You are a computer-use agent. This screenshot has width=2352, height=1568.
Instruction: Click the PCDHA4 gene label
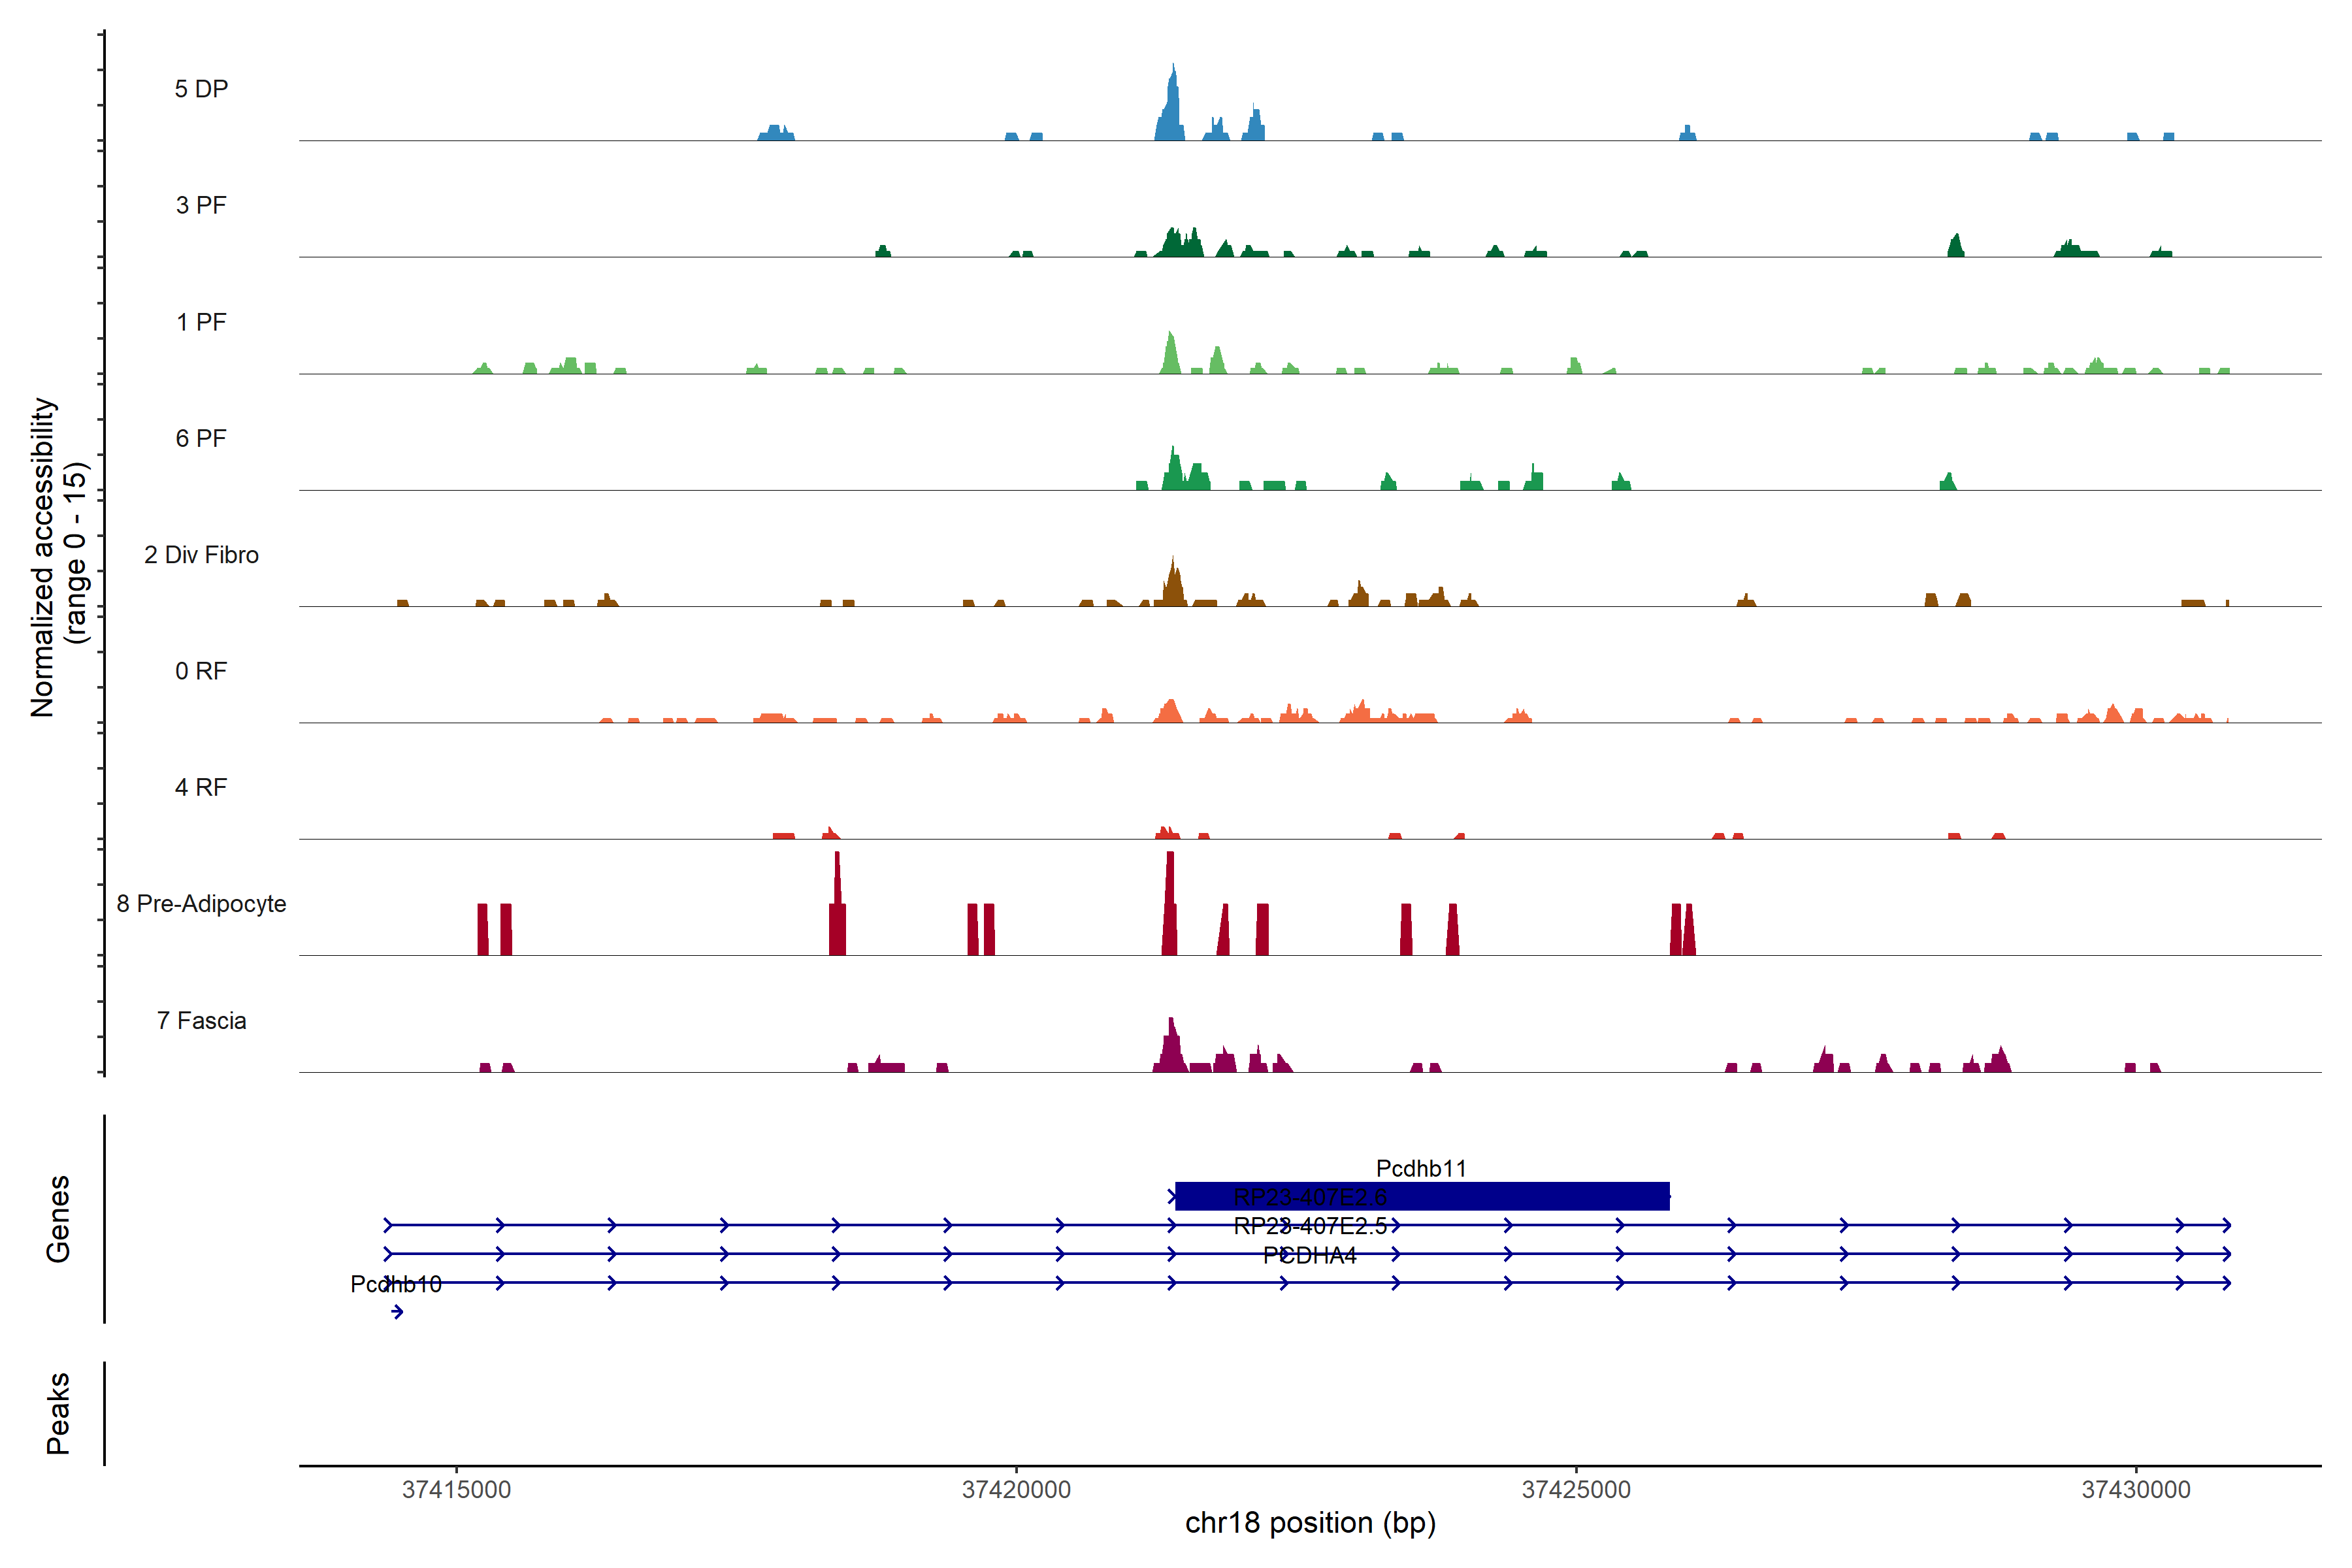(x=1309, y=1256)
